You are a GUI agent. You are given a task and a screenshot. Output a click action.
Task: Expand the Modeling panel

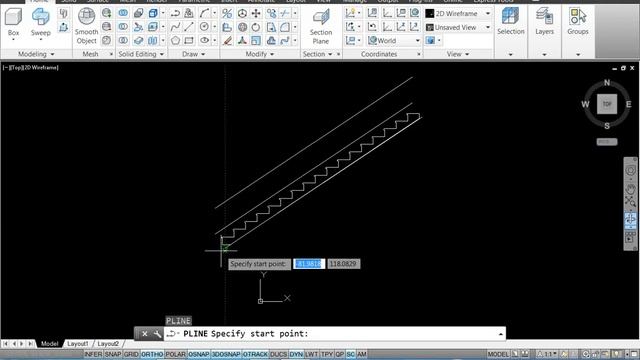click(x=36, y=54)
